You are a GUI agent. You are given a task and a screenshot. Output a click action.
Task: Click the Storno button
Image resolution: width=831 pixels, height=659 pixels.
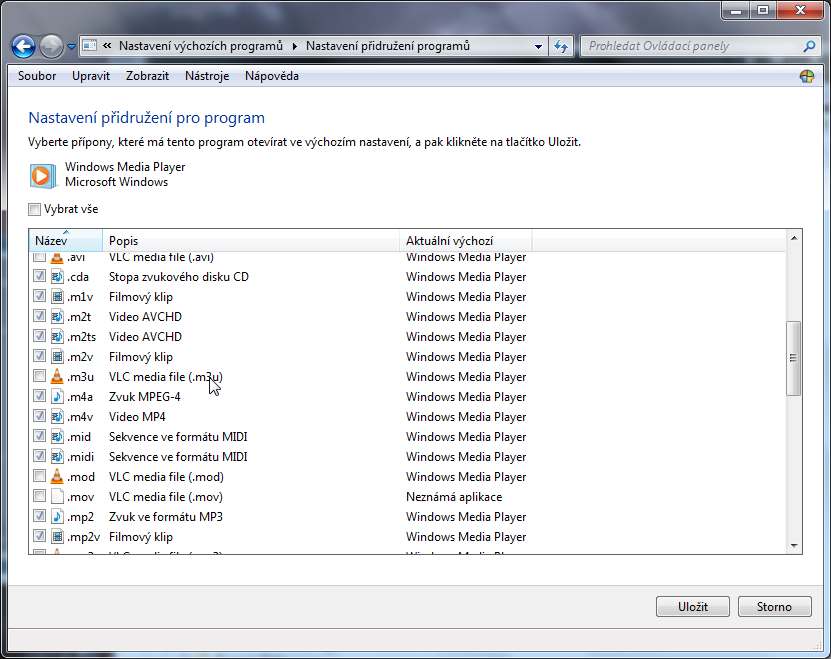pyautogui.click(x=774, y=607)
